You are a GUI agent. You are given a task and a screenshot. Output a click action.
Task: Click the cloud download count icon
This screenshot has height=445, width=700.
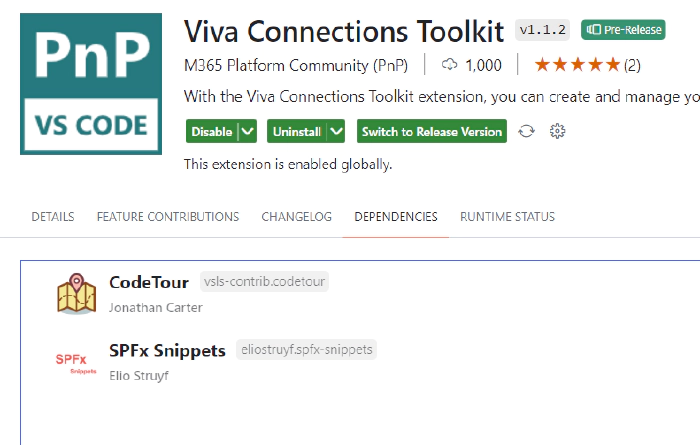(450, 65)
